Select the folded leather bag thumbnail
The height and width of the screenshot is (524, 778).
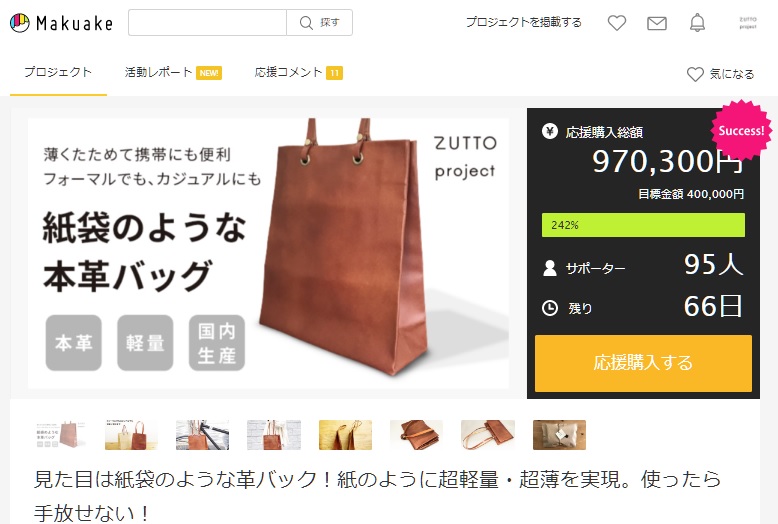(x=416, y=435)
